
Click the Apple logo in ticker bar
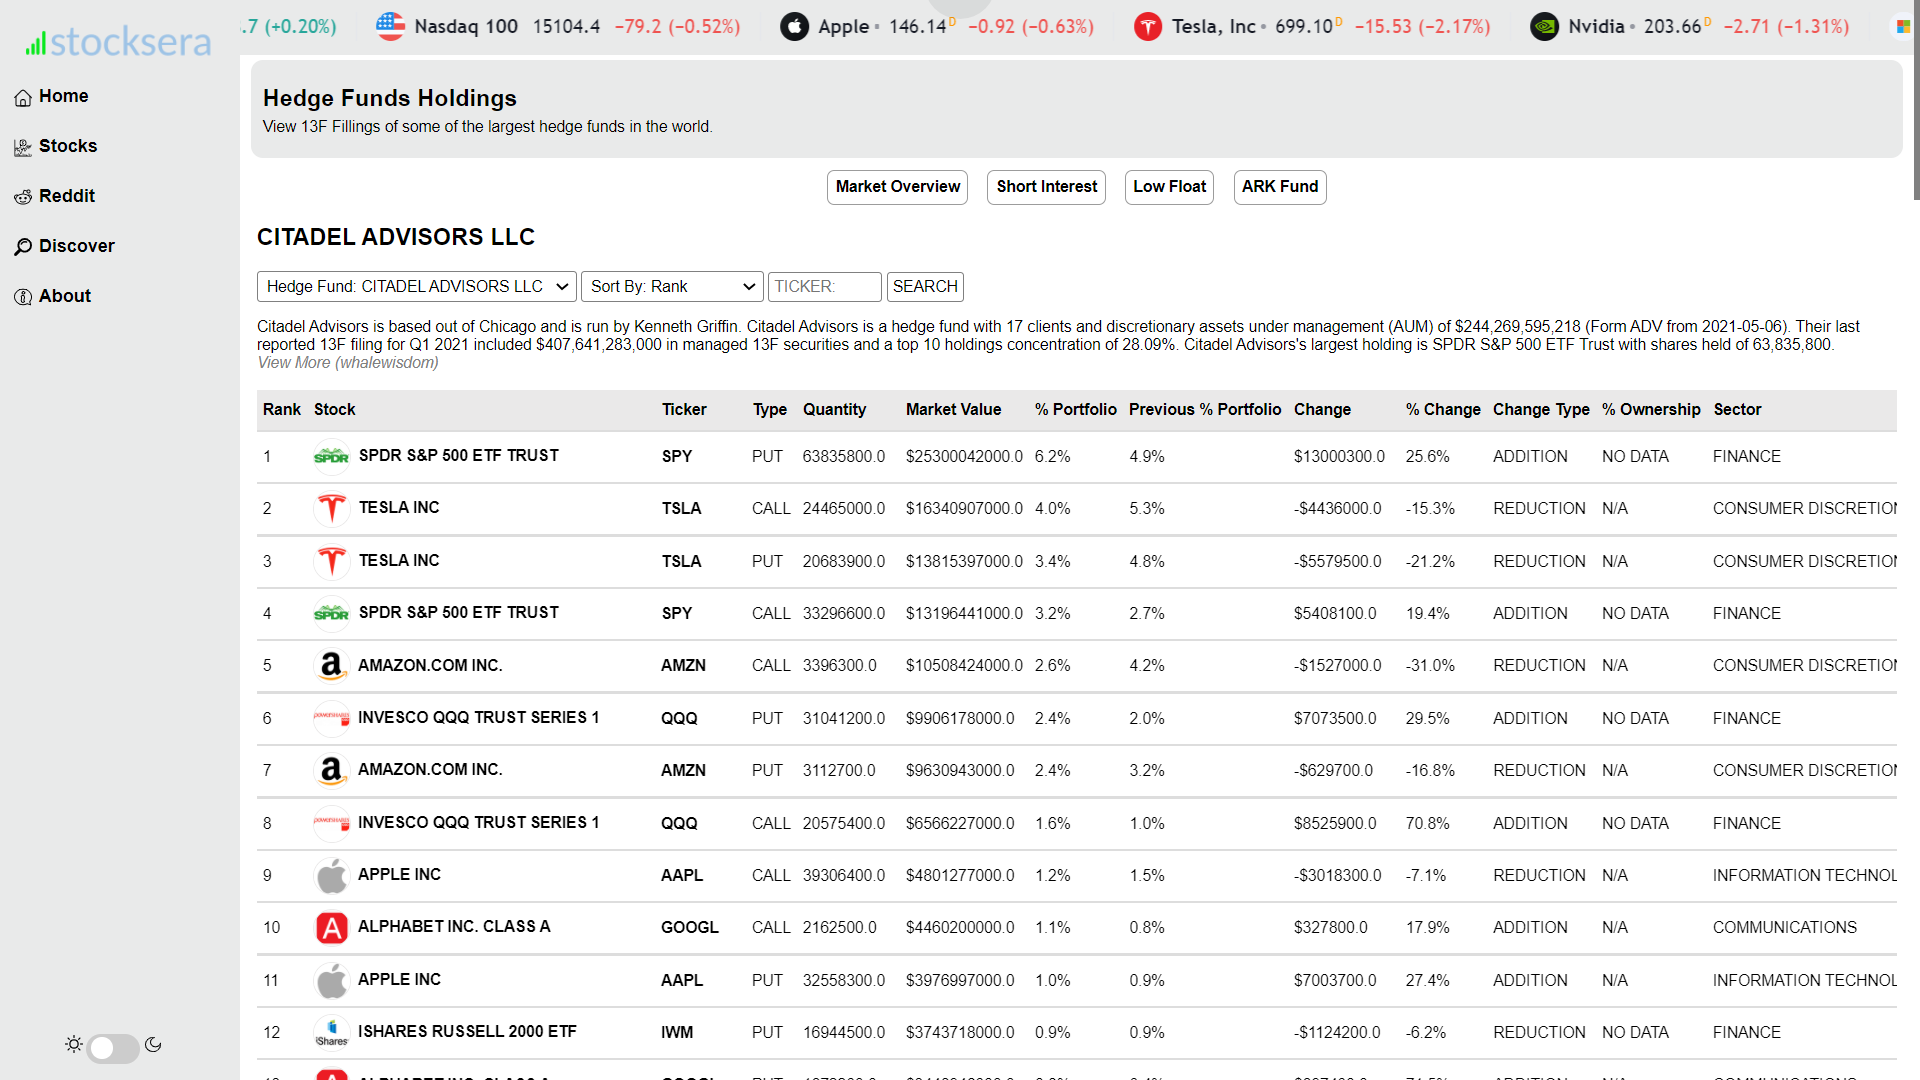coord(794,27)
